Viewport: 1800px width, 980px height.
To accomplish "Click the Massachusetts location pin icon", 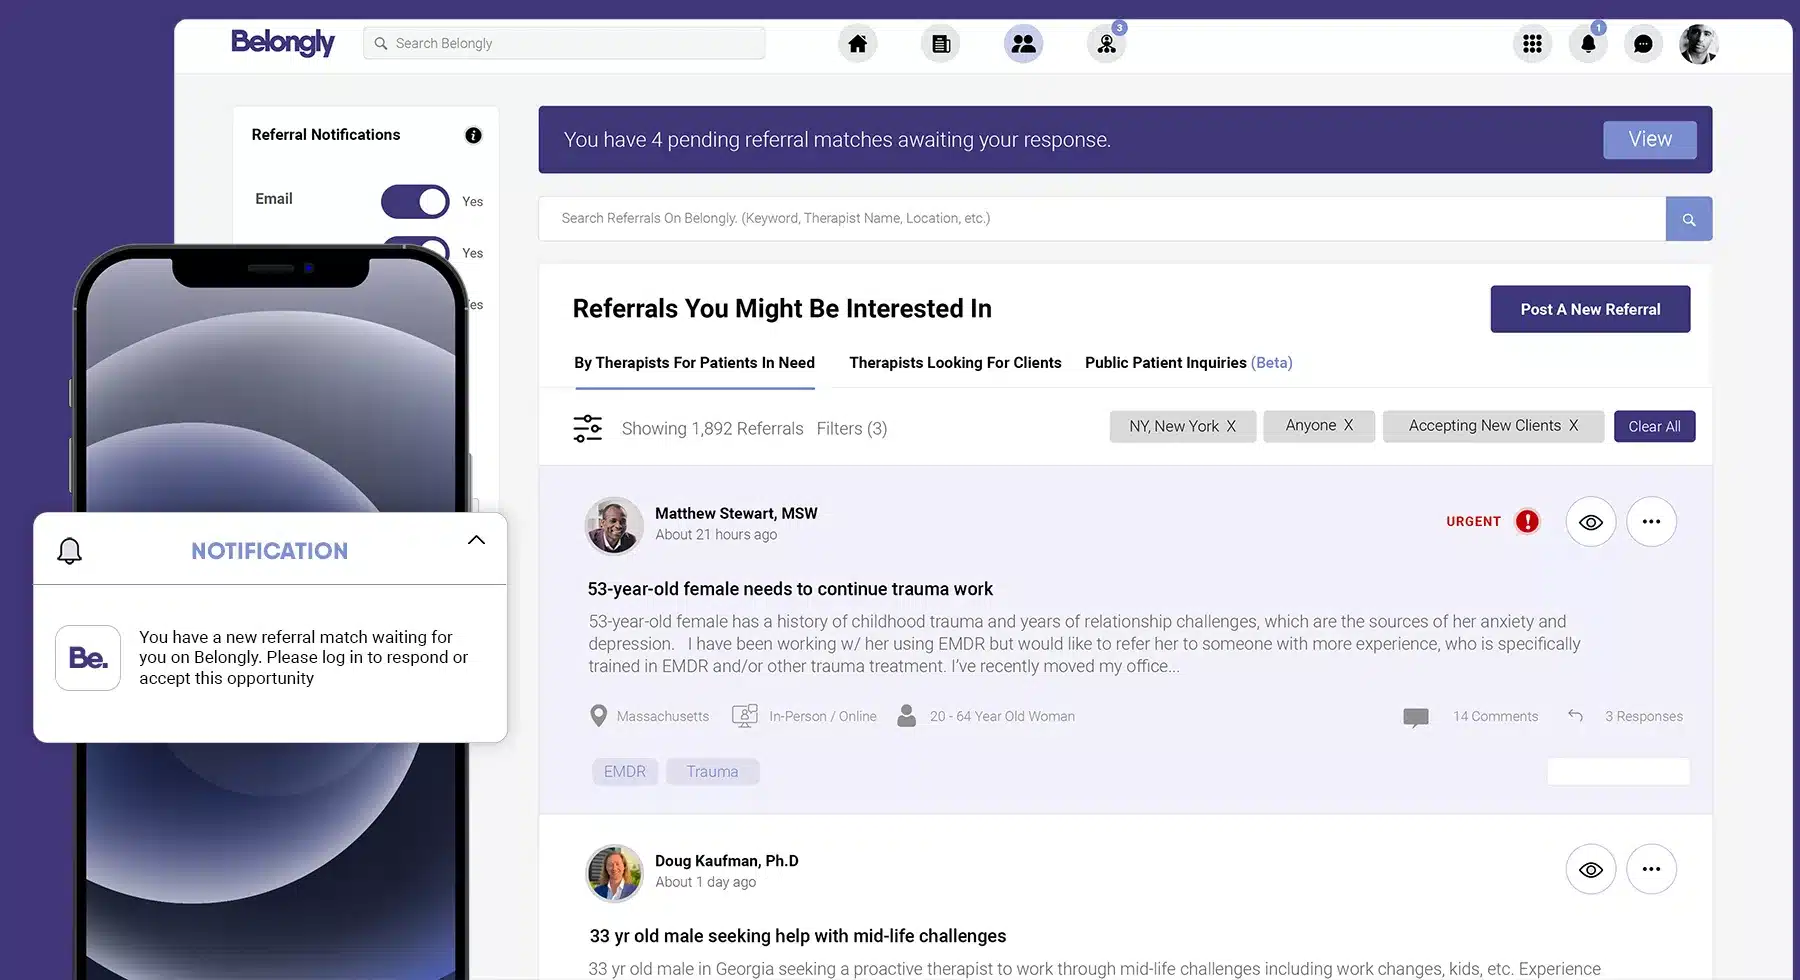I will click(598, 716).
